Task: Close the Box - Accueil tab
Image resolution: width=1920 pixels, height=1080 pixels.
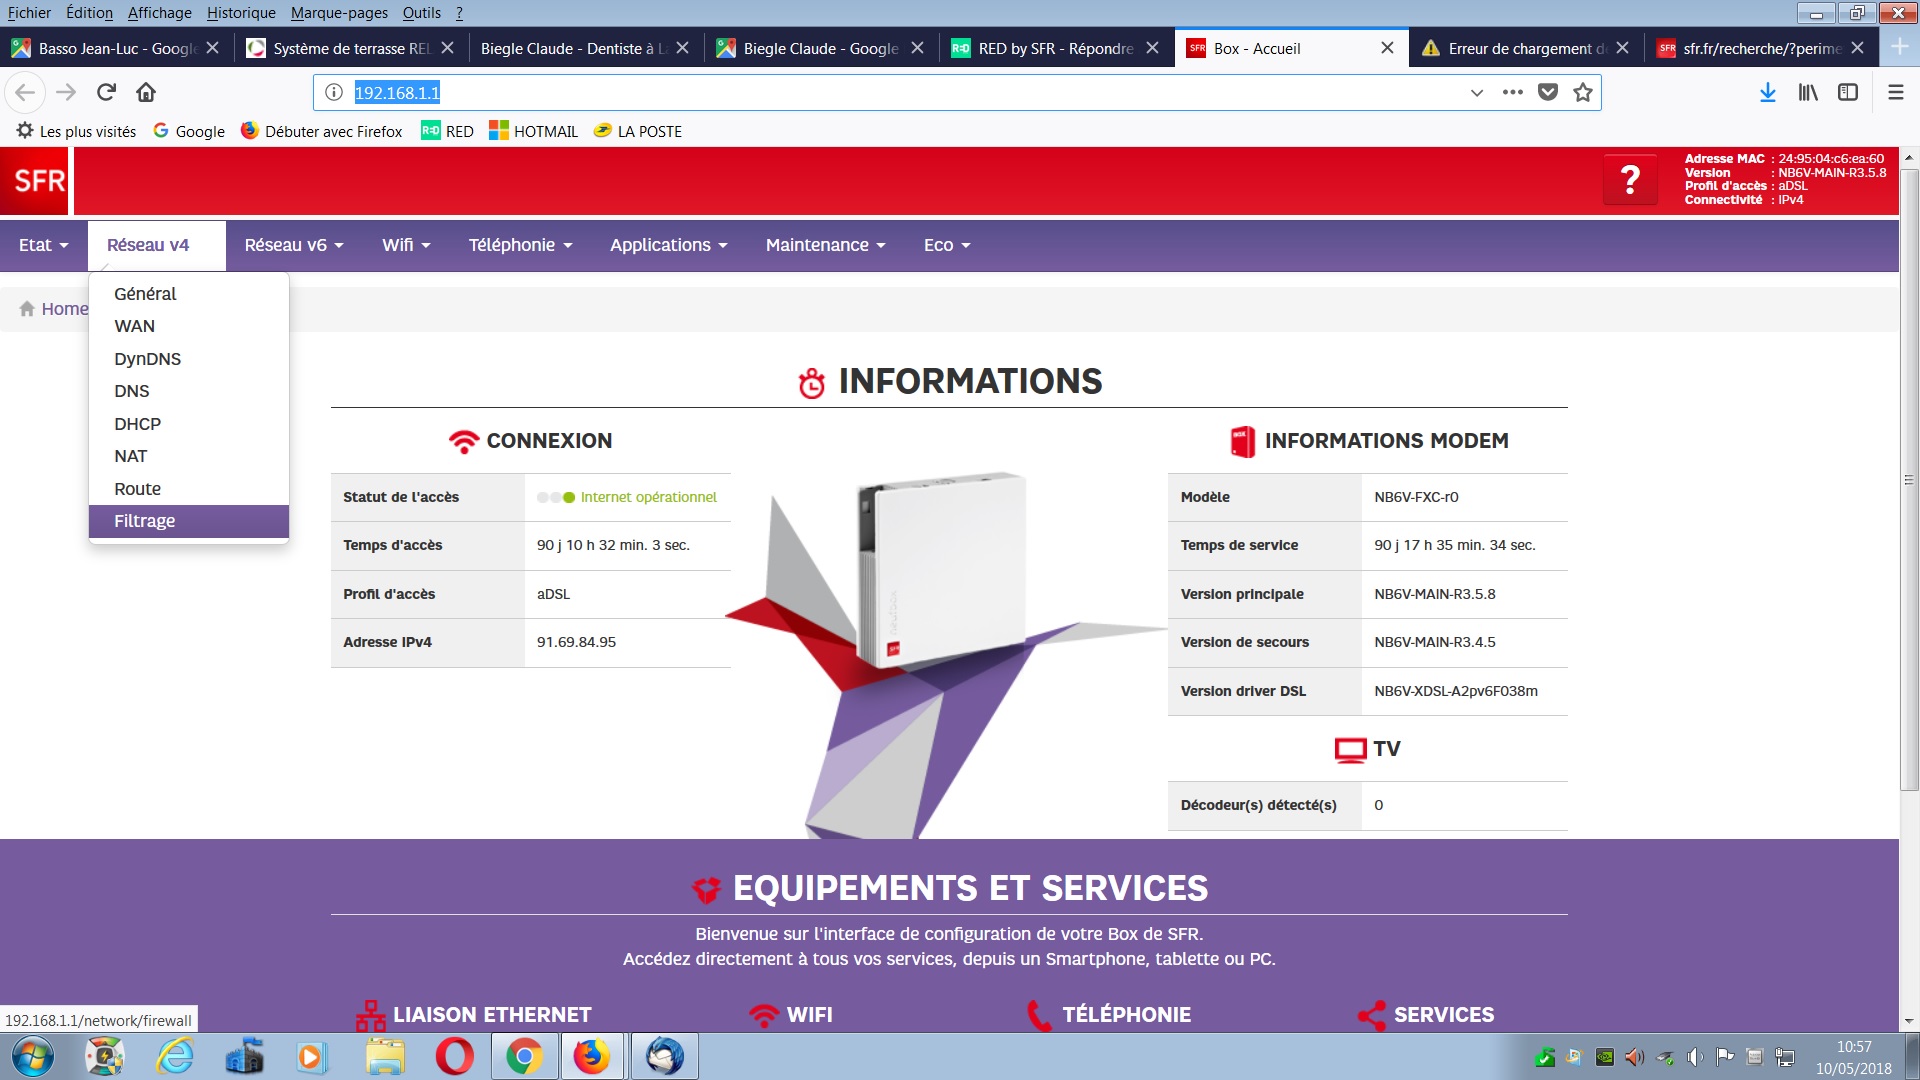Action: 1387,48
